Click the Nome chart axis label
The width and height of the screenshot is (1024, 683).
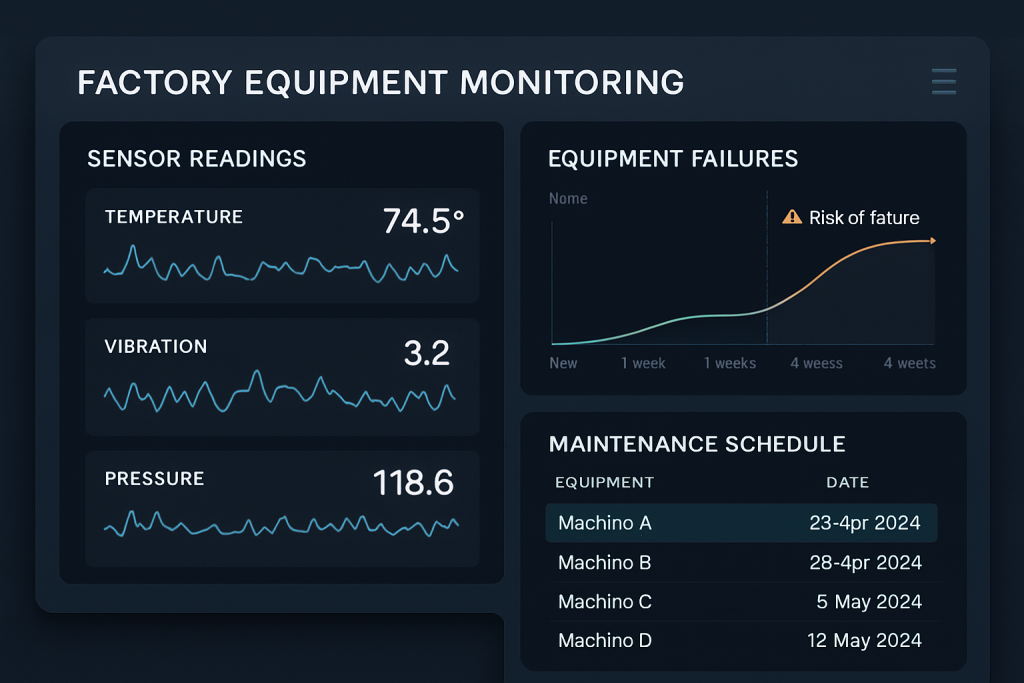pos(568,199)
